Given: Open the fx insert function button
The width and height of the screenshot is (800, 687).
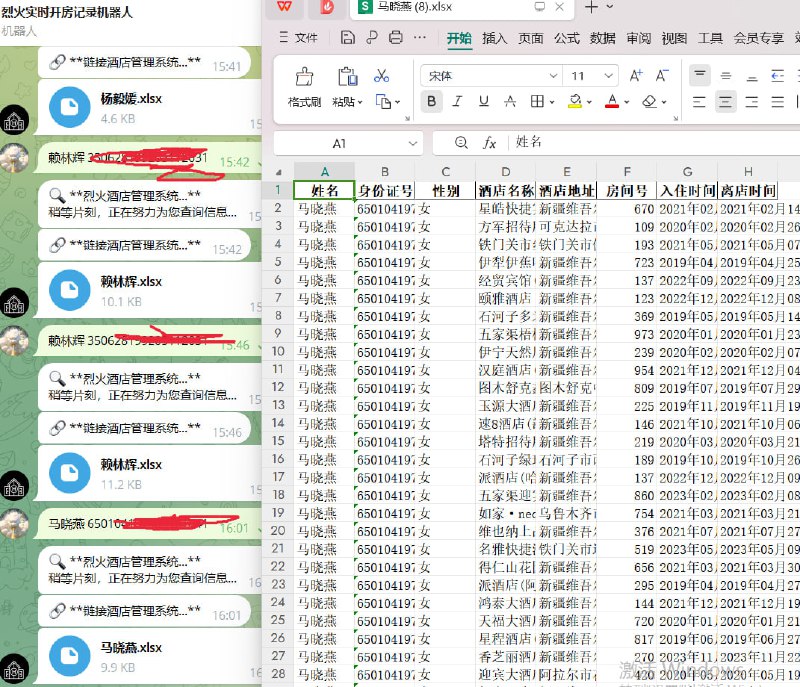Looking at the screenshot, I should coord(489,143).
